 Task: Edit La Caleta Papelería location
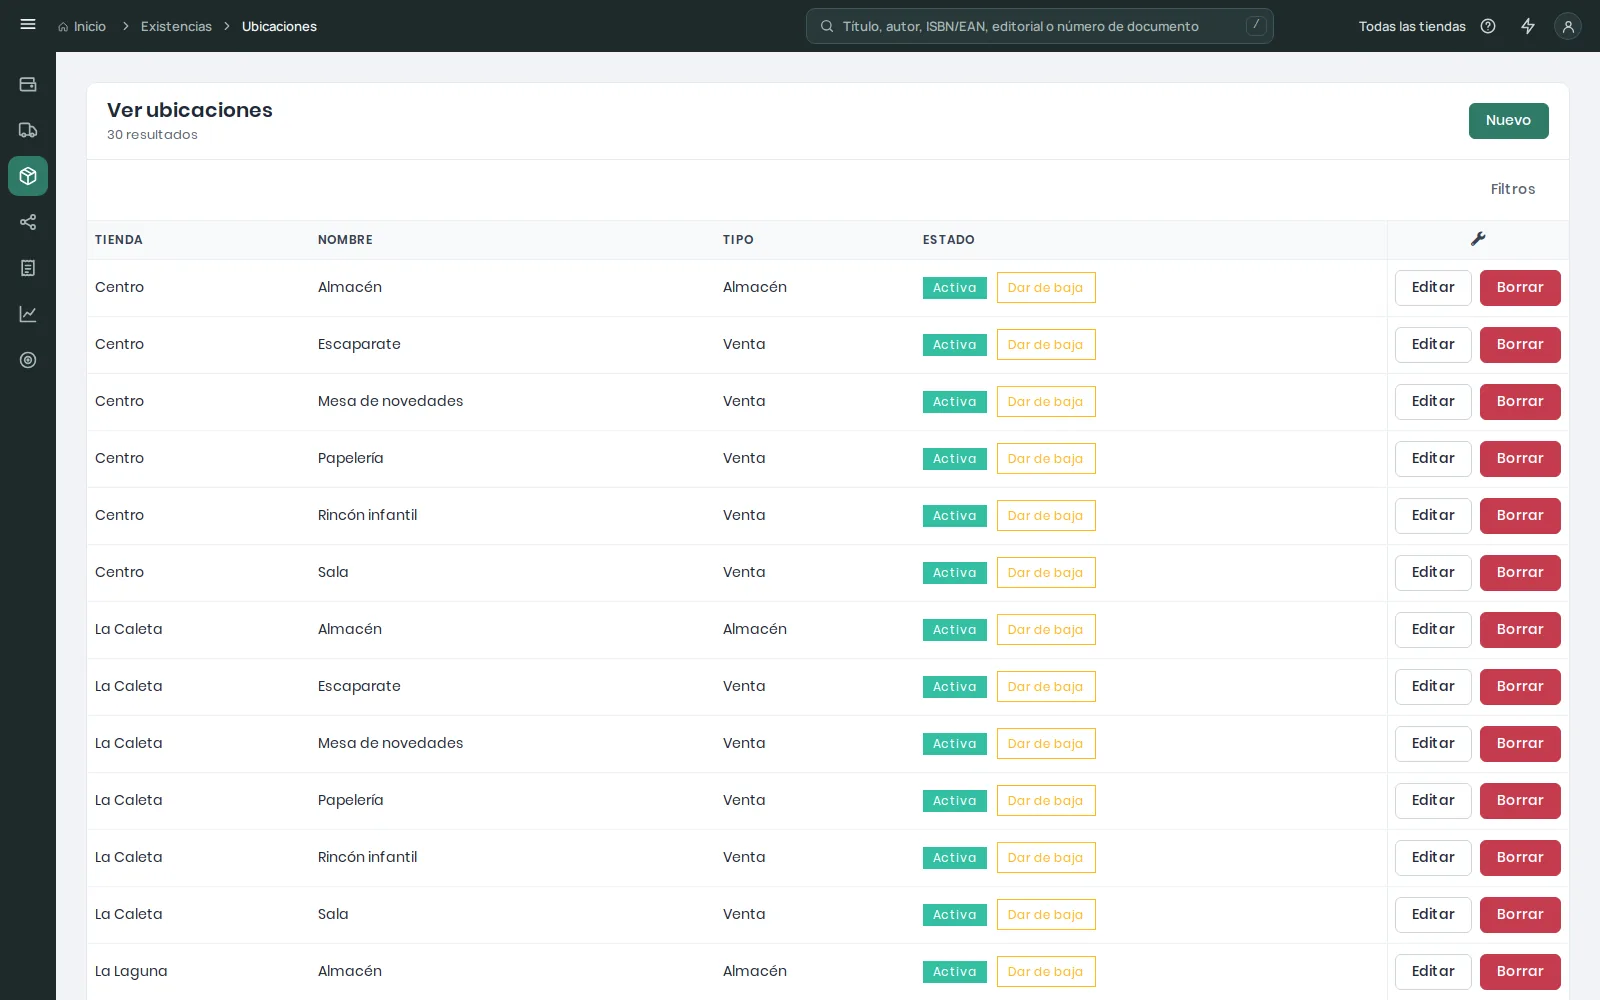pyautogui.click(x=1433, y=801)
